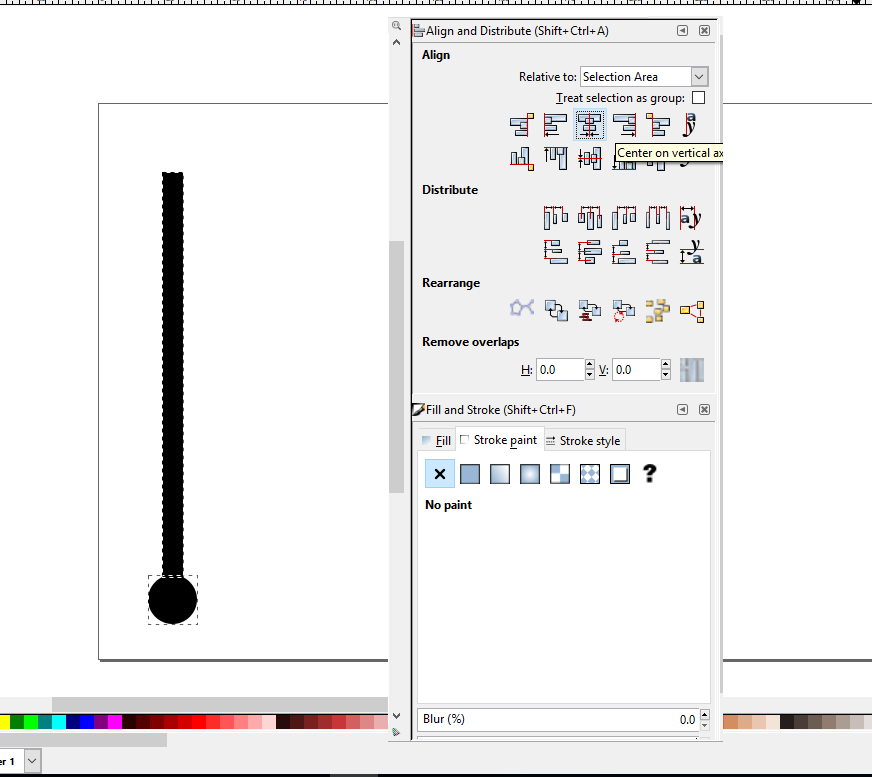Align left edges to anchor's right edge
The image size is (872, 777).
(658, 125)
